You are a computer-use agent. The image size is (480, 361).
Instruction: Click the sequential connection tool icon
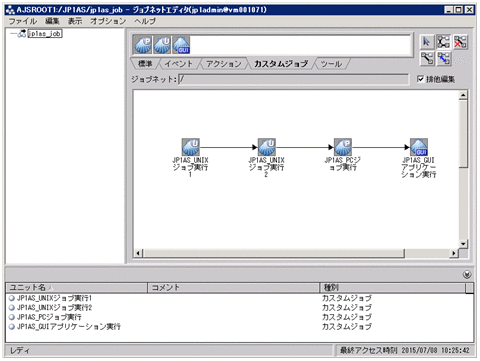click(x=427, y=58)
